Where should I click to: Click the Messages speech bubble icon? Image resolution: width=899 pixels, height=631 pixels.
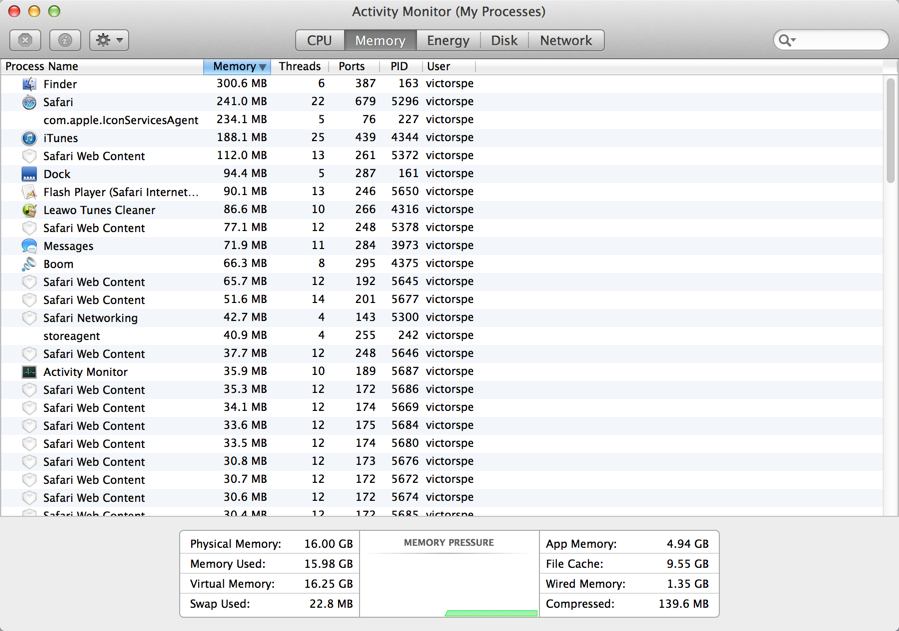coord(29,246)
